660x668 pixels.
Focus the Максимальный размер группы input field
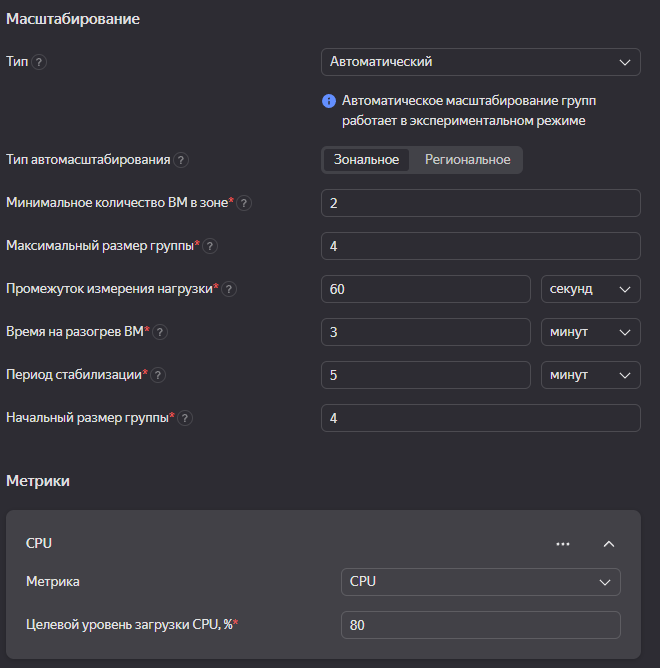481,246
